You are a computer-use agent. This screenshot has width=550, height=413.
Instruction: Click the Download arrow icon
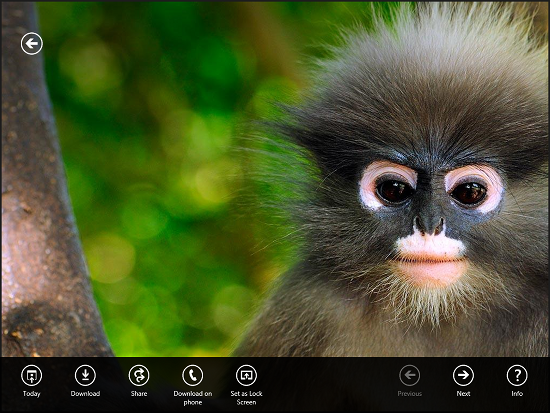point(85,375)
